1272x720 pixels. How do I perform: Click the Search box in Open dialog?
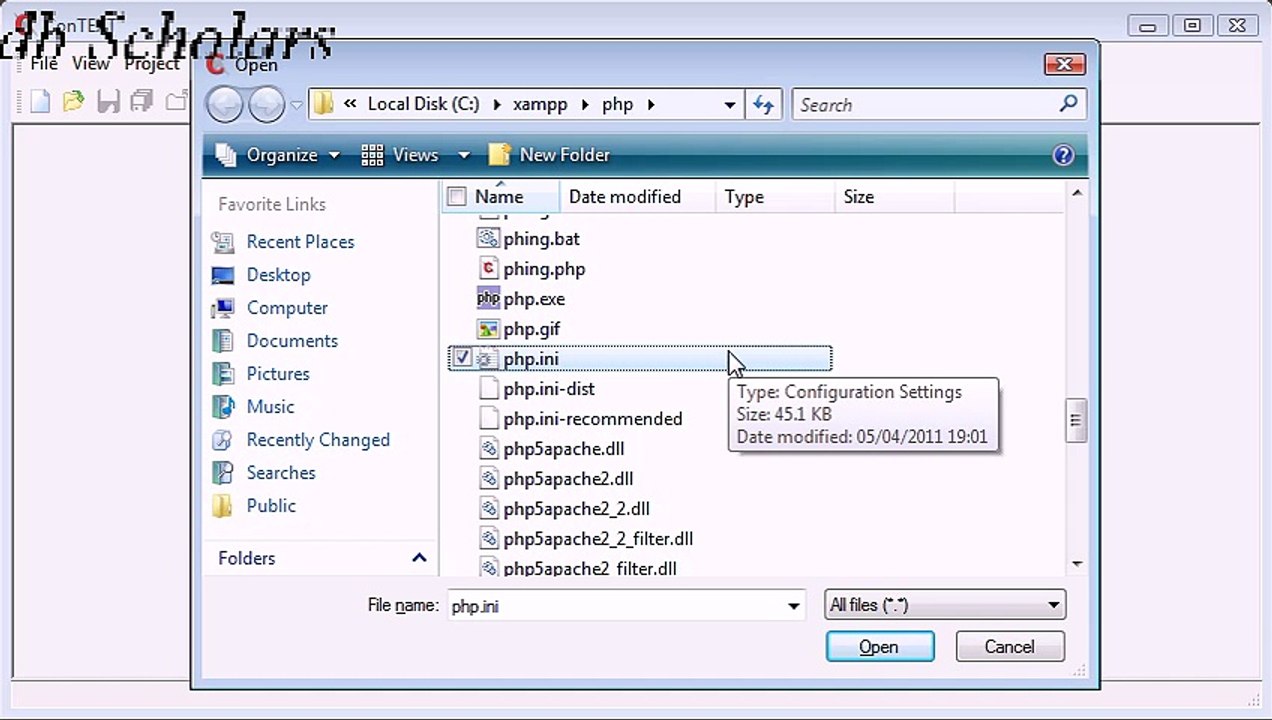(938, 104)
